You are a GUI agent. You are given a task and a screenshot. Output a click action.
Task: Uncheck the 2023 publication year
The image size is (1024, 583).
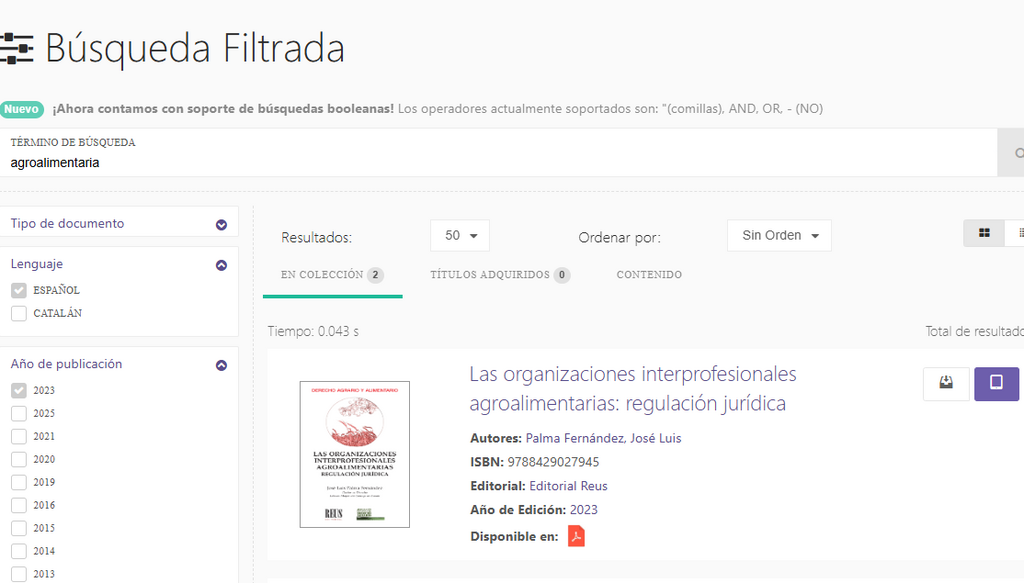tap(19, 390)
